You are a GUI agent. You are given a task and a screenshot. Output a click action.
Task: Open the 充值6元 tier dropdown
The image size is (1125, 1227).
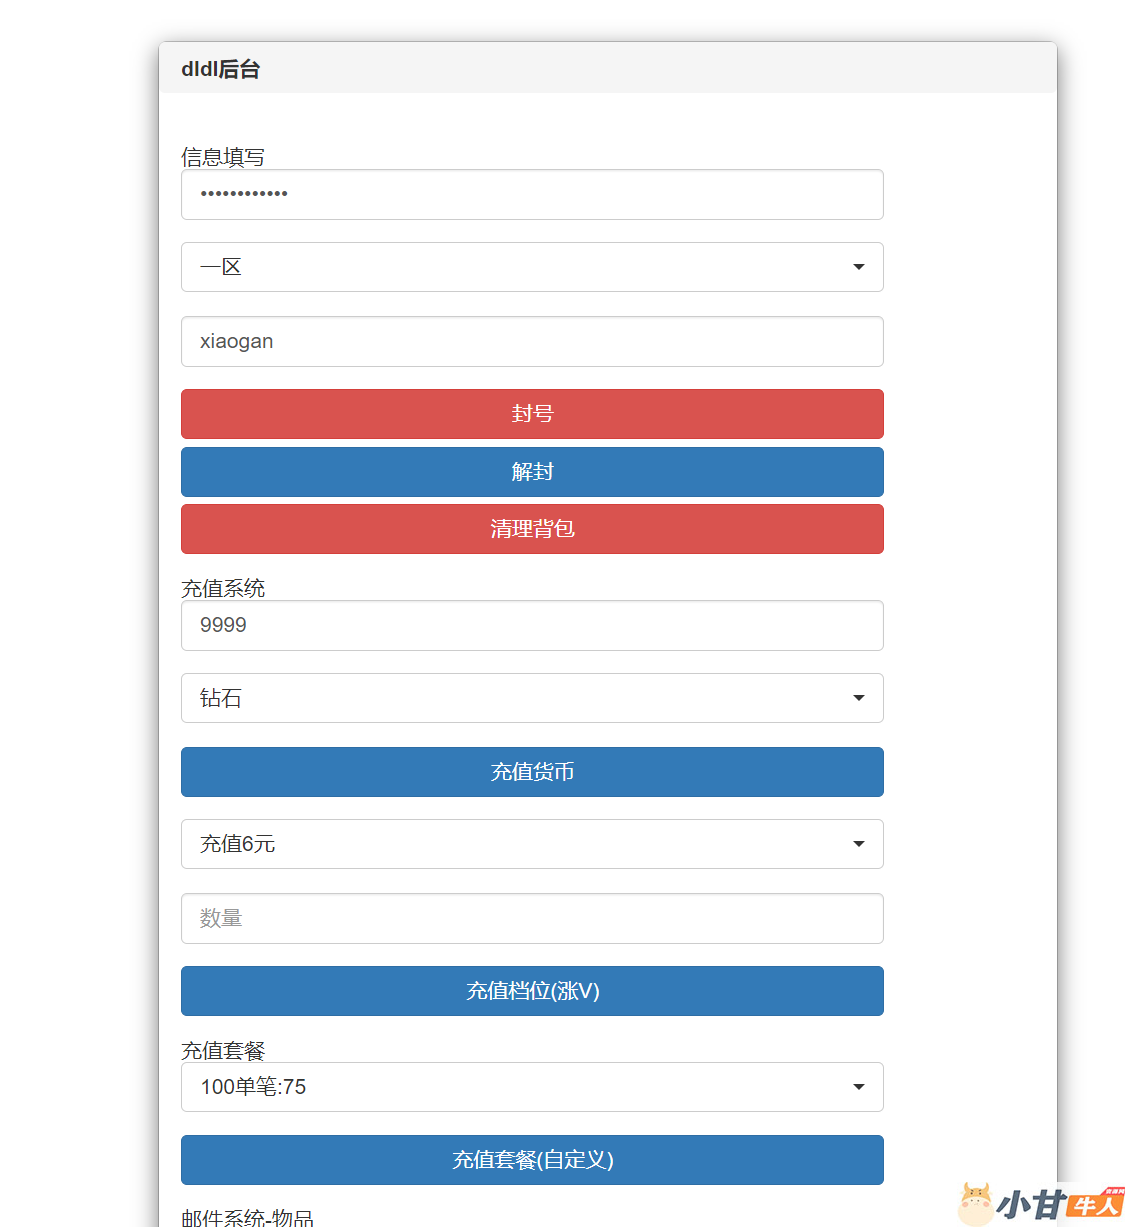point(531,844)
